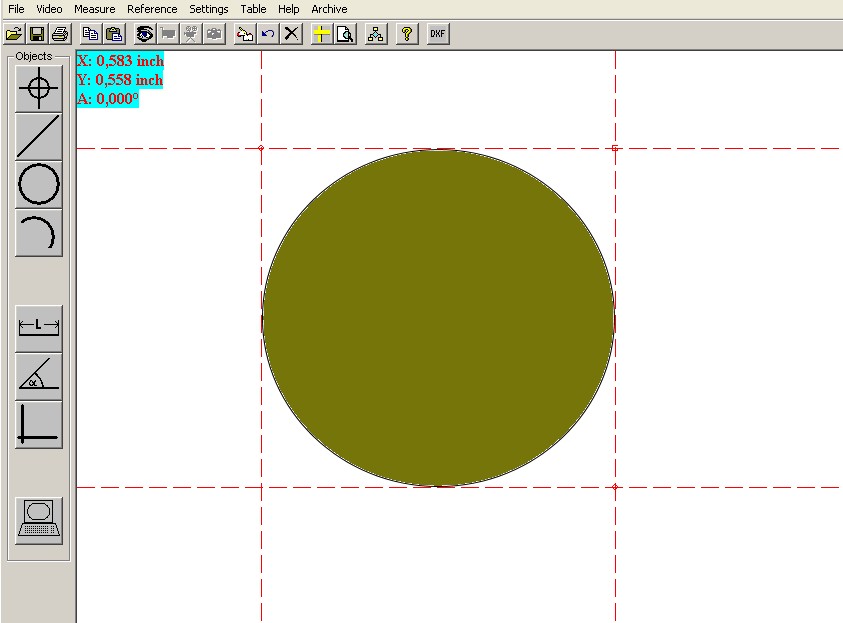The width and height of the screenshot is (843, 623).
Task: Choose the length measurement tool
Action: pos(39,327)
